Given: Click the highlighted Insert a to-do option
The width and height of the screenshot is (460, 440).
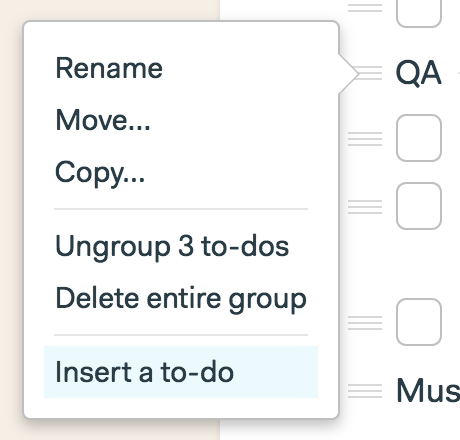Looking at the screenshot, I should 181,372.
